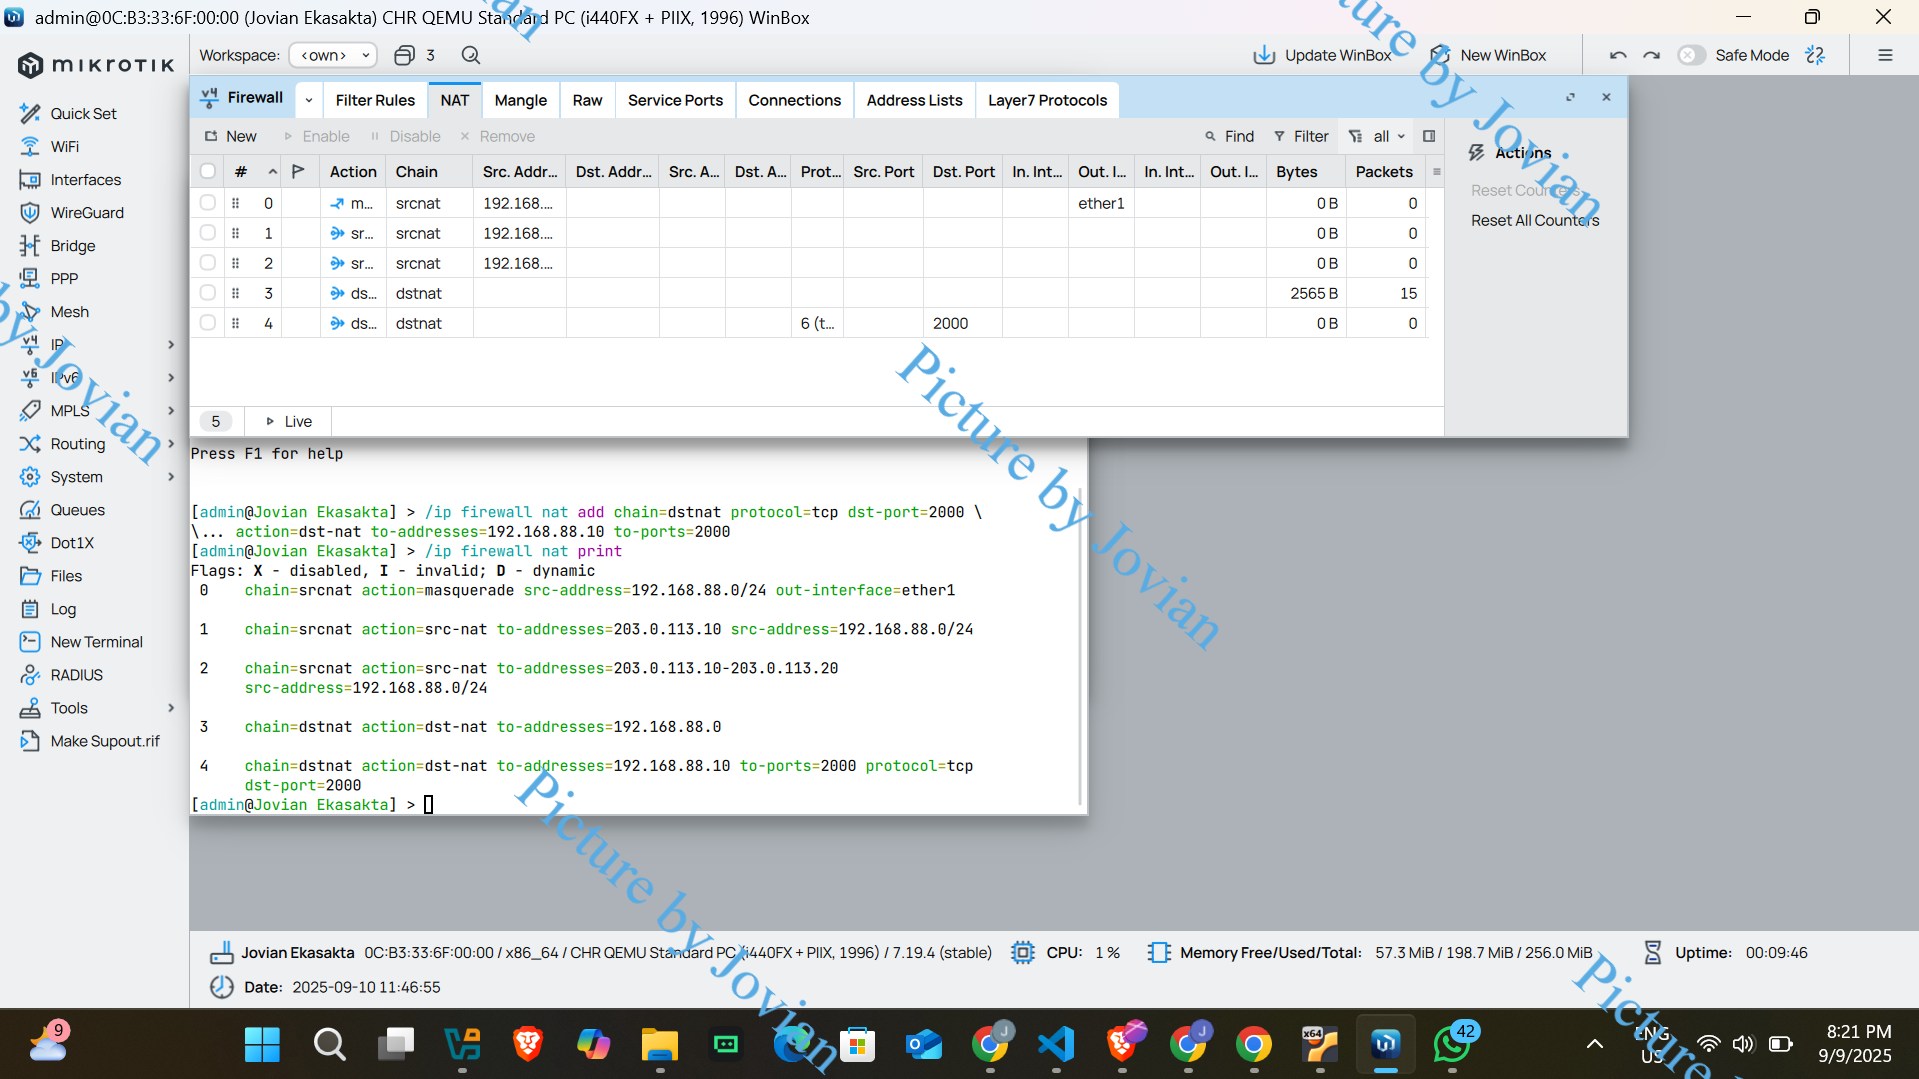
Task: Expand the Routing submenu
Action: tap(171, 444)
